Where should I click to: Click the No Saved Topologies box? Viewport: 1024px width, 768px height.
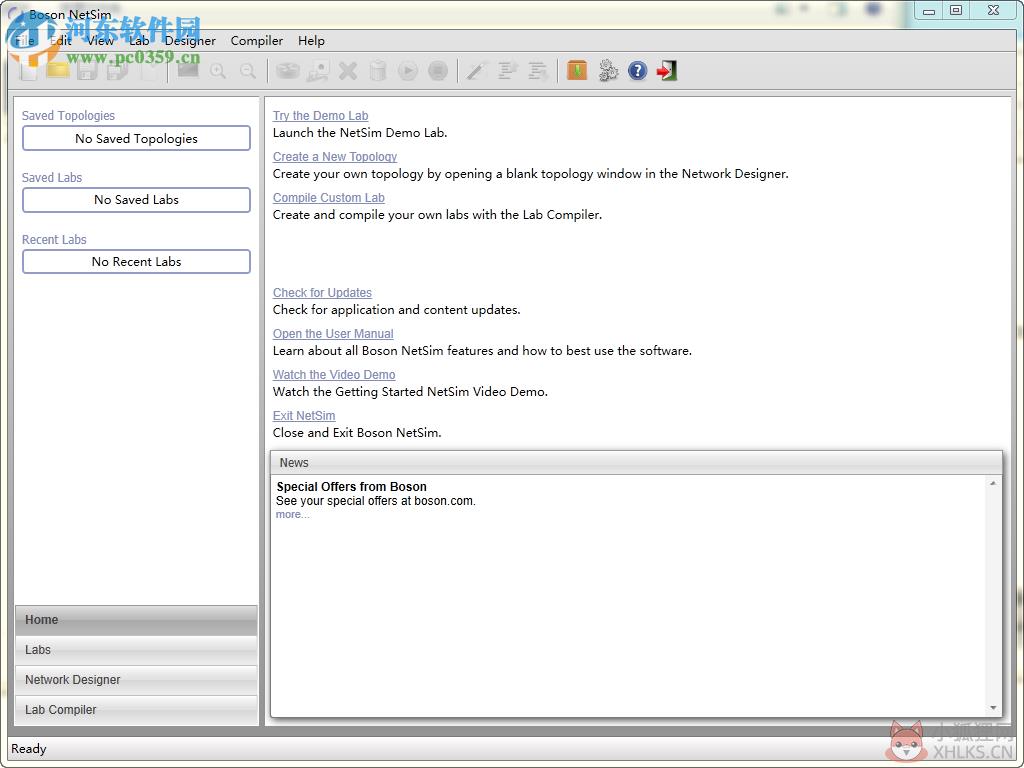[x=136, y=138]
